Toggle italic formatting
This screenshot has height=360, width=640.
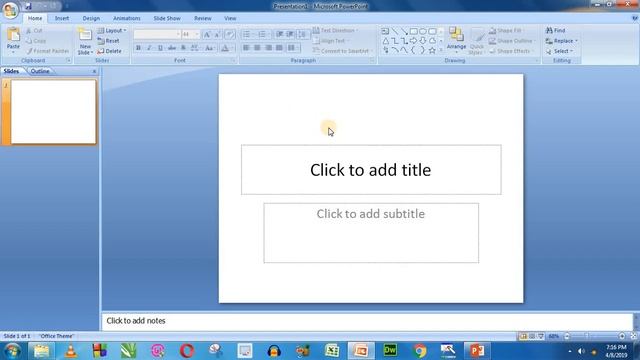pos(149,48)
